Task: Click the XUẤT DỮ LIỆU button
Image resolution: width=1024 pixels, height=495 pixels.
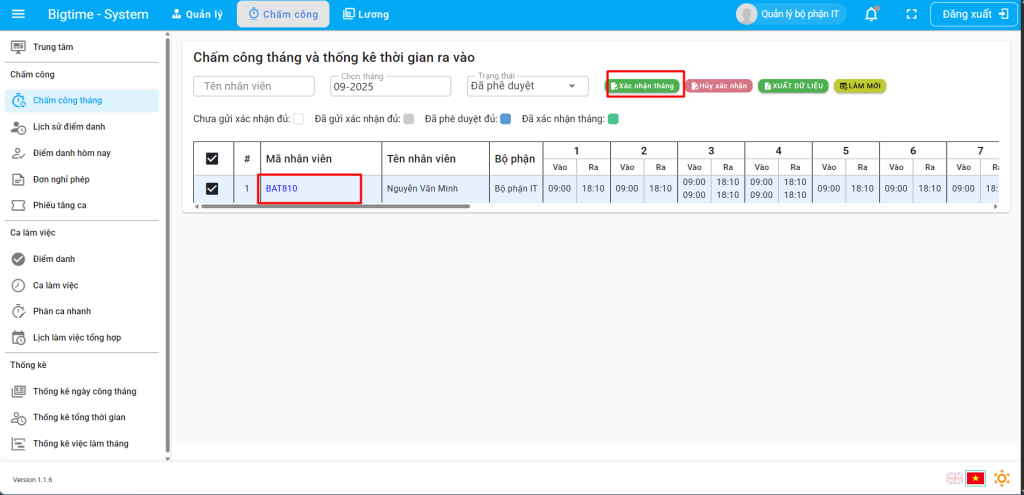Action: [793, 86]
